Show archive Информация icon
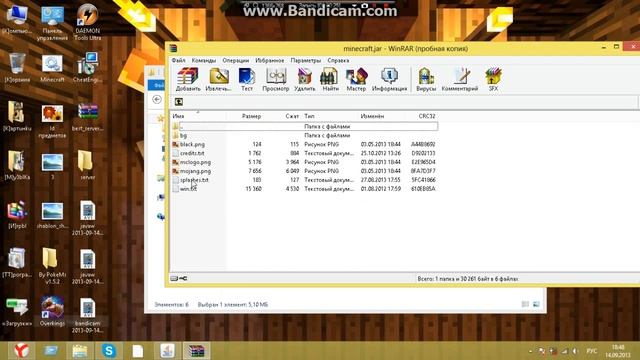The height and width of the screenshot is (360, 640). pos(389,79)
